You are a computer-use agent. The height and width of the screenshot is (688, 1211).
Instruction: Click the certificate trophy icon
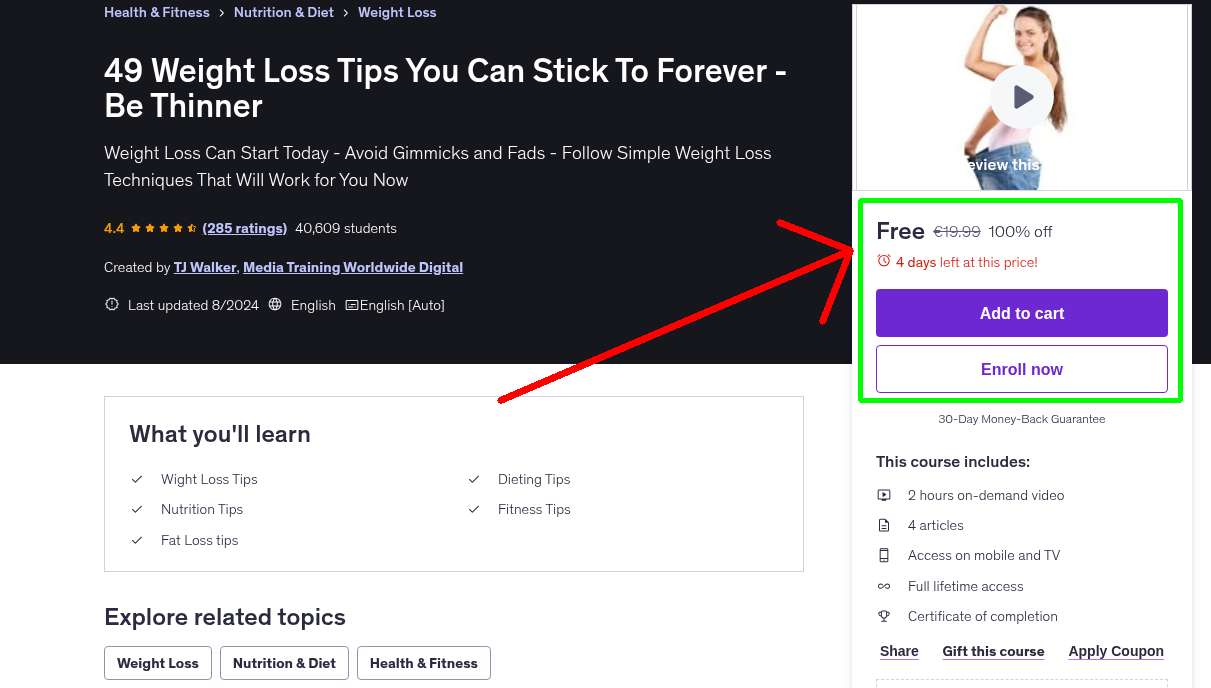coord(884,616)
